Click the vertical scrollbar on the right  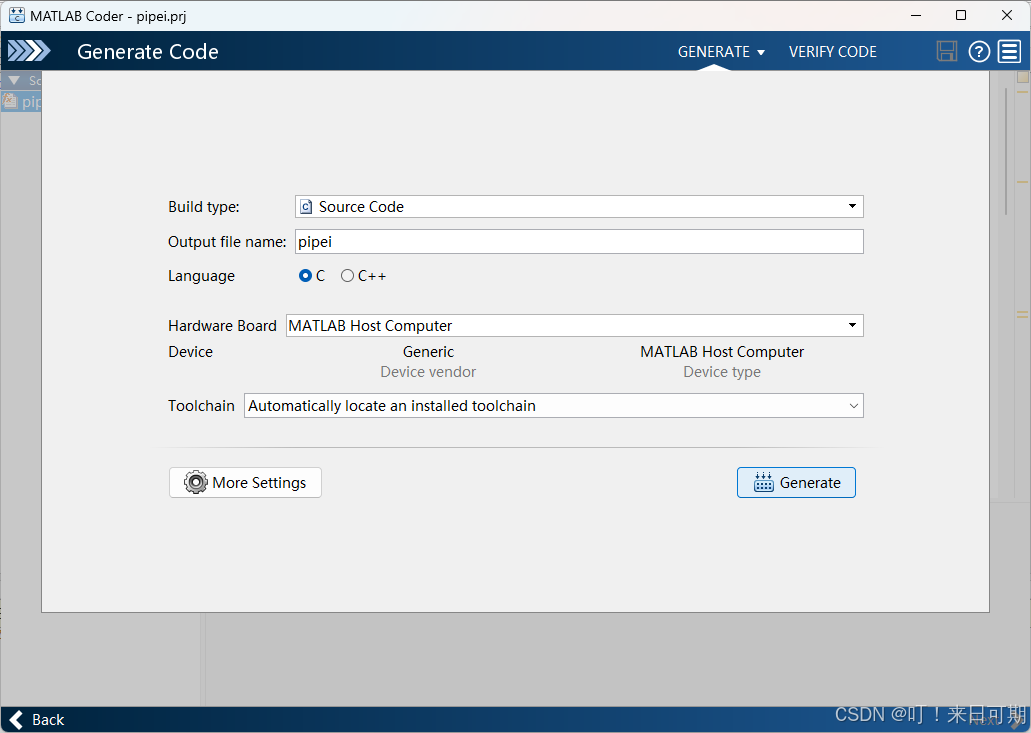(1006, 151)
